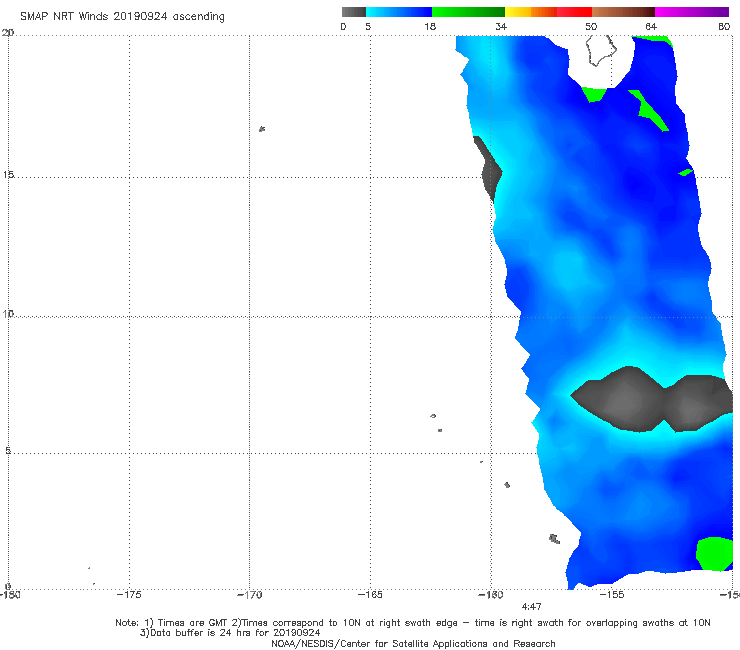Click the note '3)Data buffer is 24 hrs'
This screenshot has height=650, width=740.
[230, 633]
